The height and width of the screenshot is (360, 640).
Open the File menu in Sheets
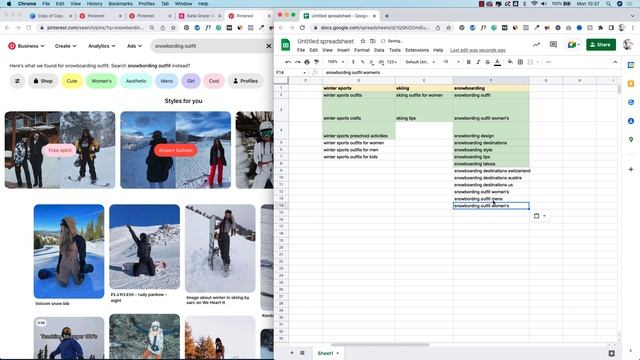[301, 50]
